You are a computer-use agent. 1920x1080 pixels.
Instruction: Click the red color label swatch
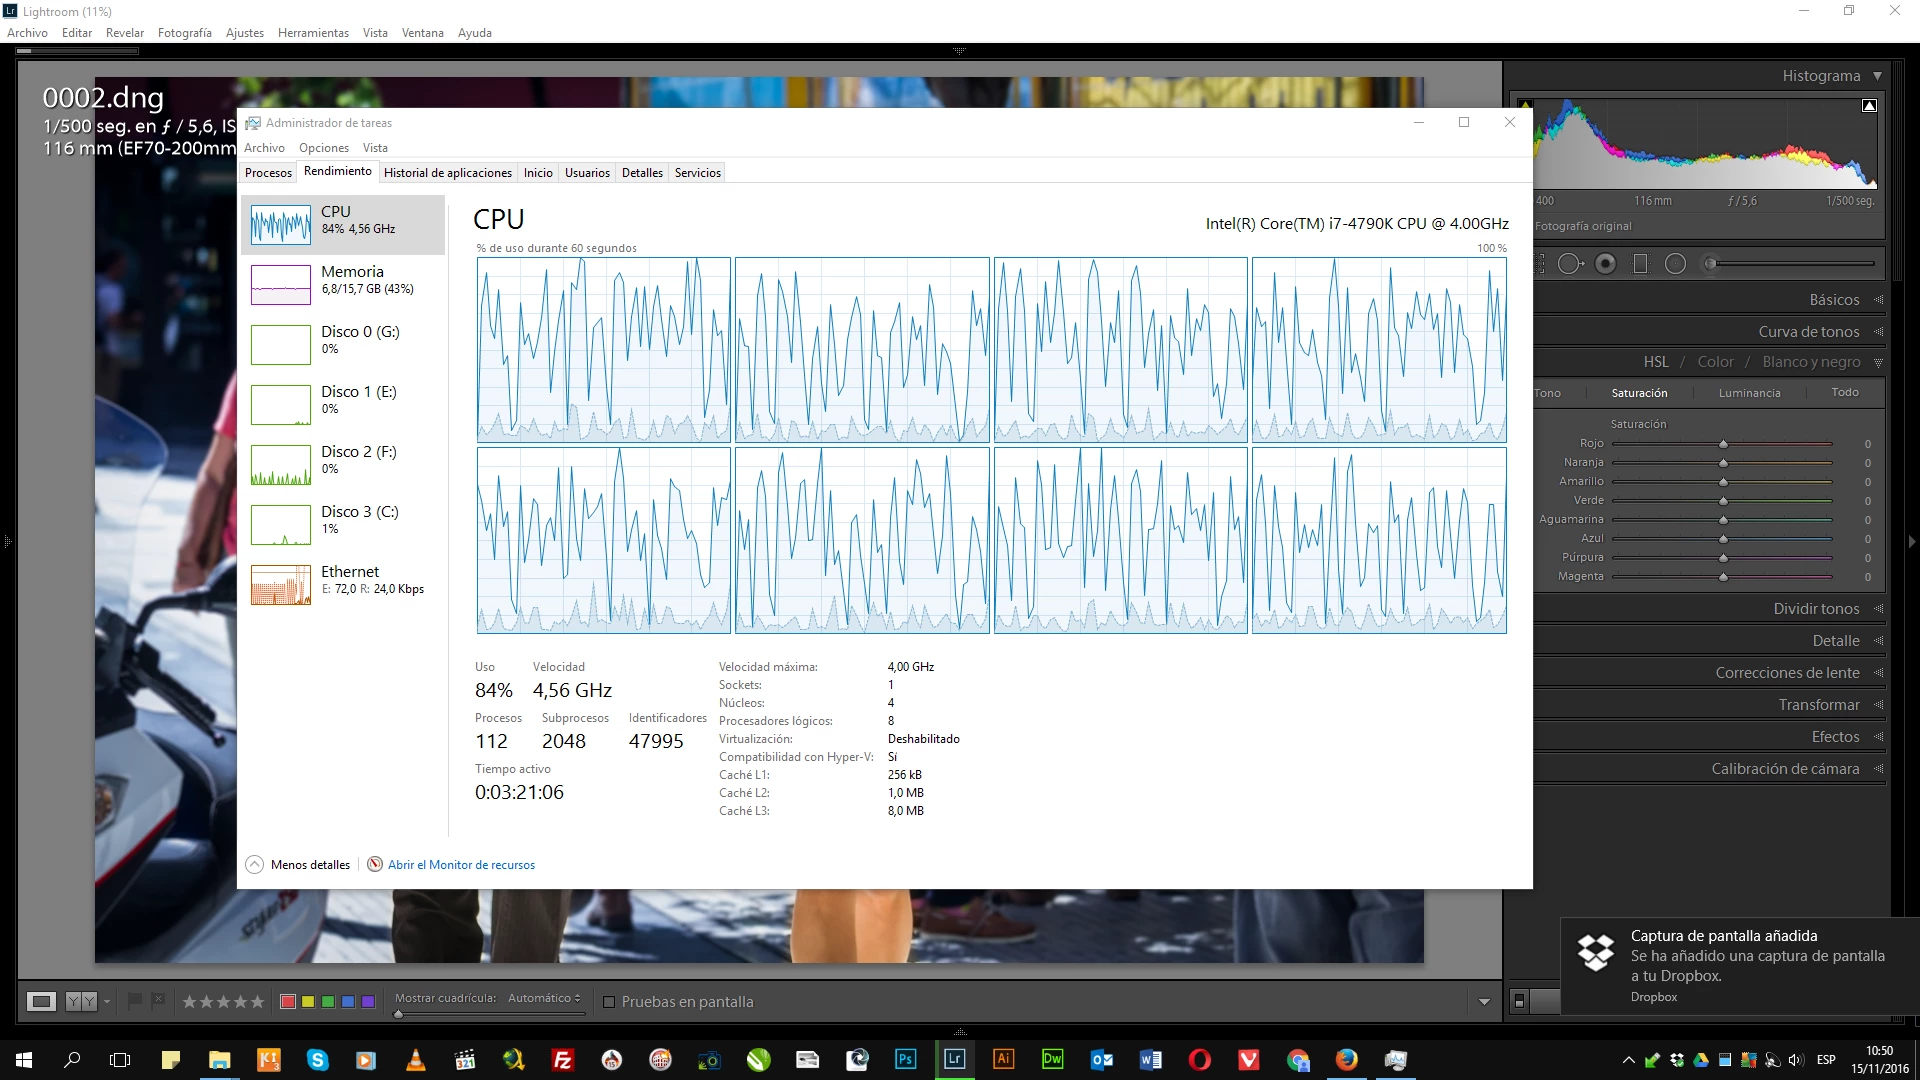pyautogui.click(x=288, y=1001)
